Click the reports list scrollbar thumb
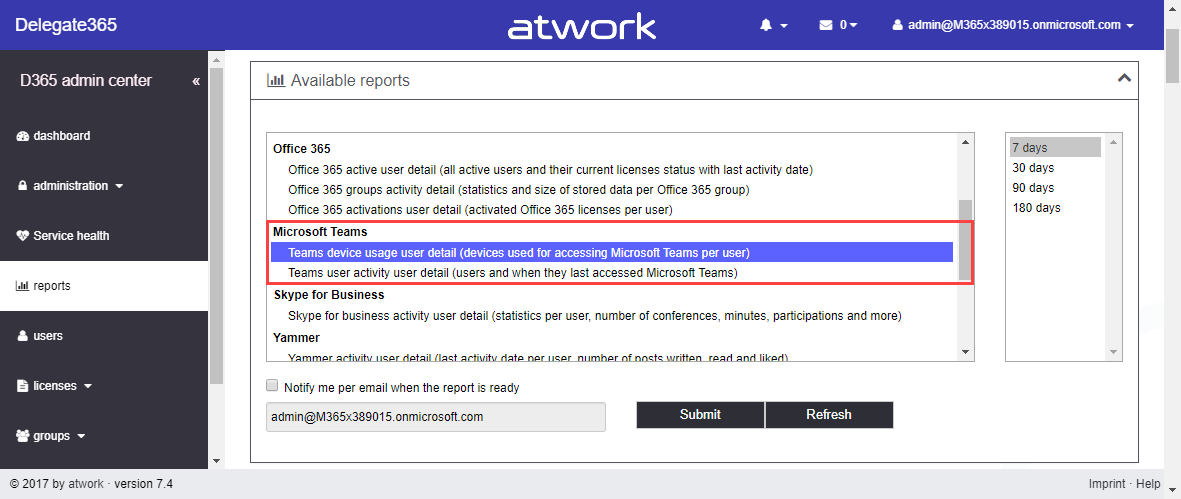 pos(965,240)
